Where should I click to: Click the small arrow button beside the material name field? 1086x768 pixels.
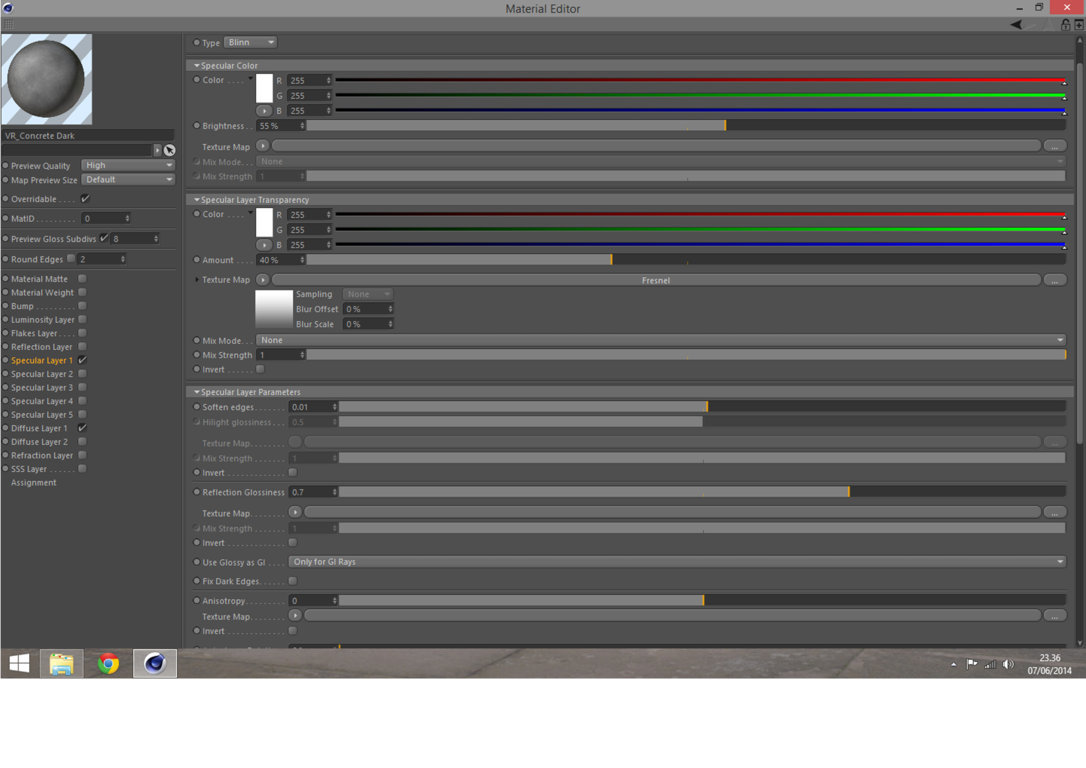point(157,150)
